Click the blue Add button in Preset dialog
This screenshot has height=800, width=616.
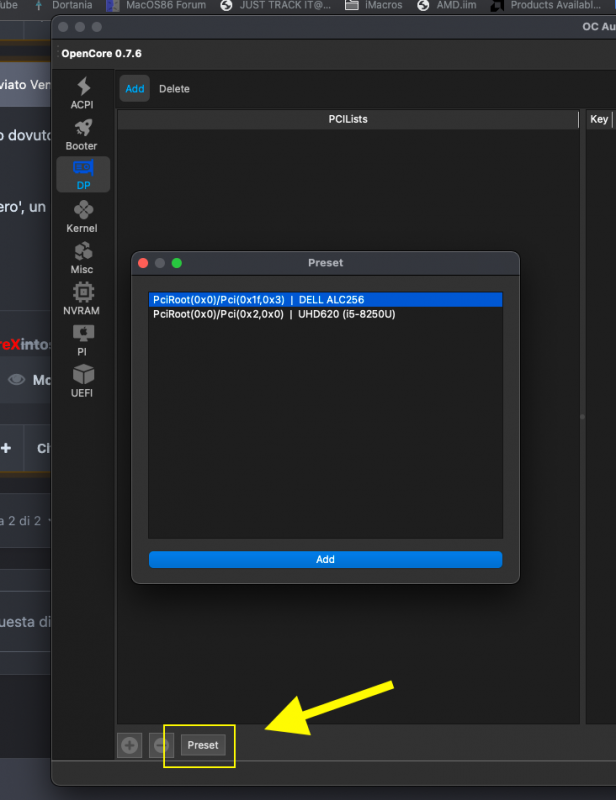click(x=325, y=559)
